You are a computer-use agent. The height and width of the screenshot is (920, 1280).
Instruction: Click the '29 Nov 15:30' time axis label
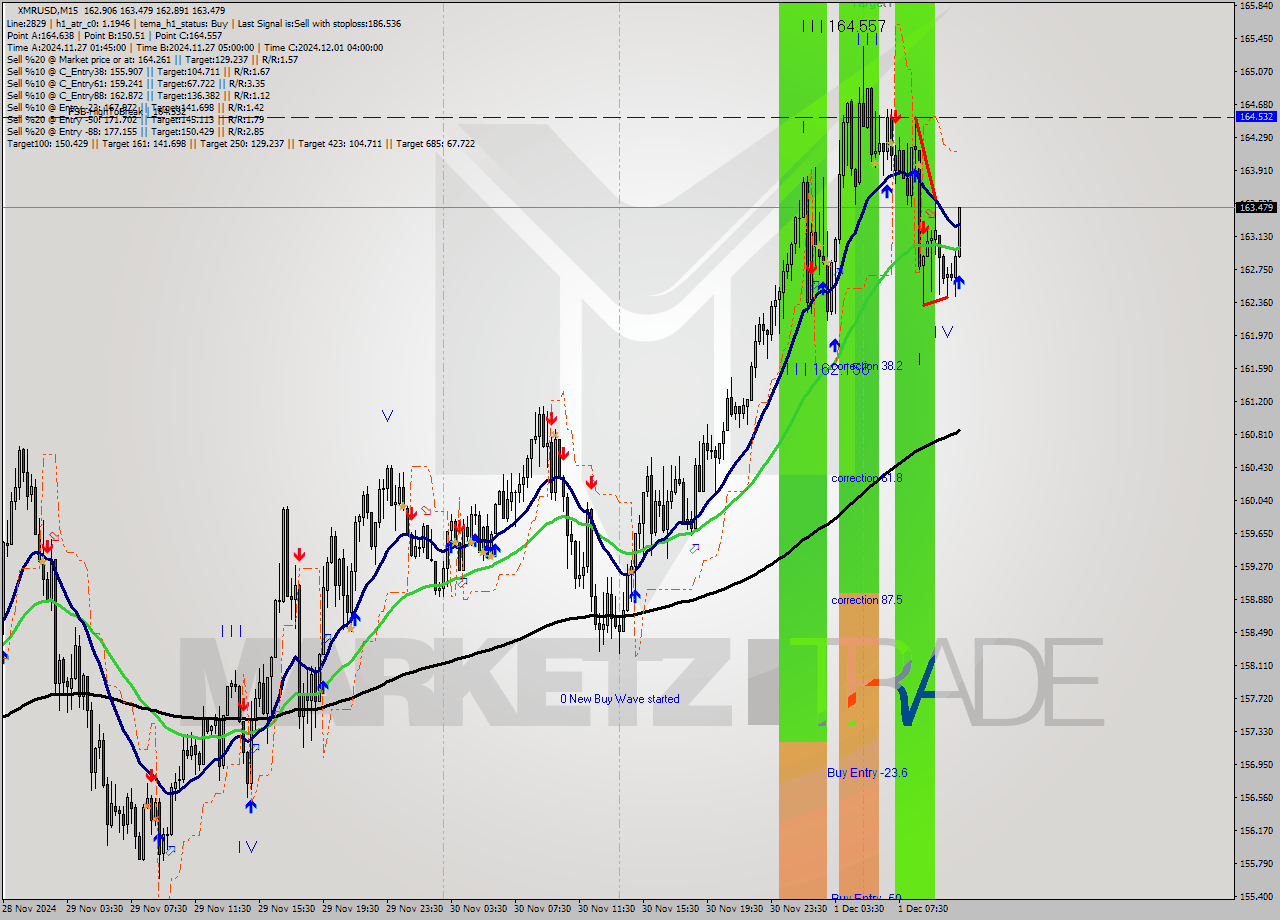point(287,909)
